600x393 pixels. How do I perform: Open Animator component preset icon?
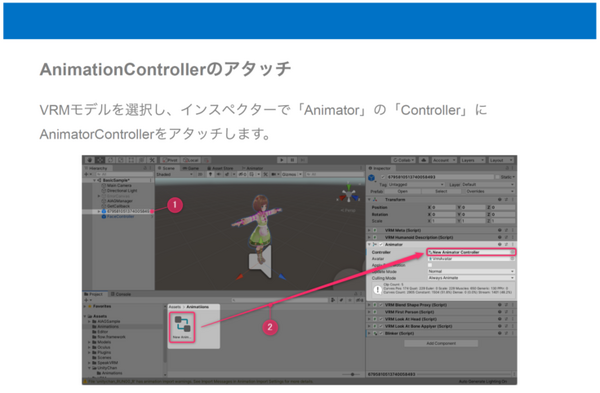point(506,244)
